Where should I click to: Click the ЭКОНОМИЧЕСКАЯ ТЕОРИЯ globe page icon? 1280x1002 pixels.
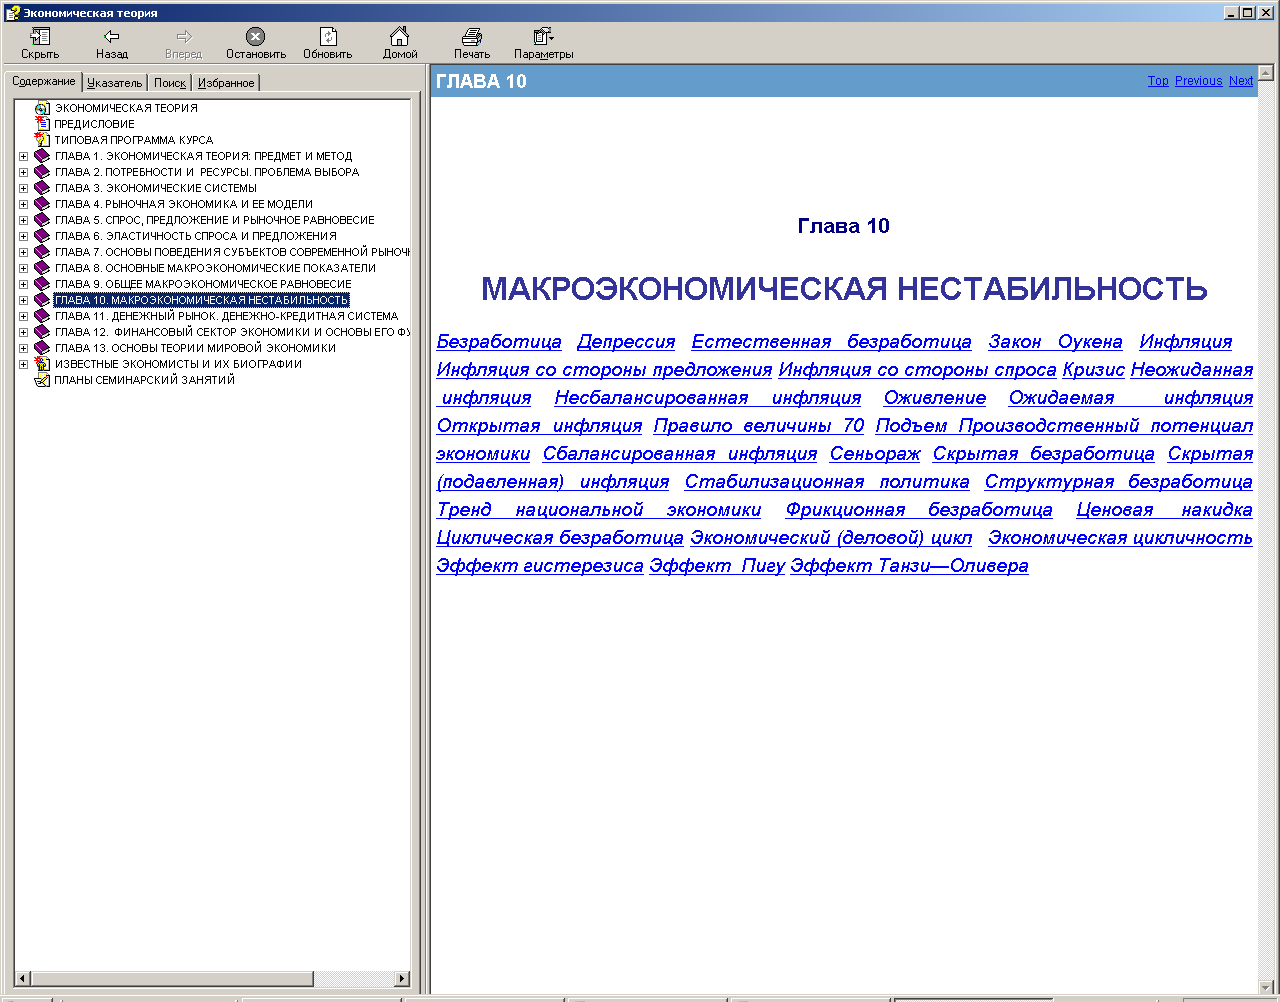42,108
